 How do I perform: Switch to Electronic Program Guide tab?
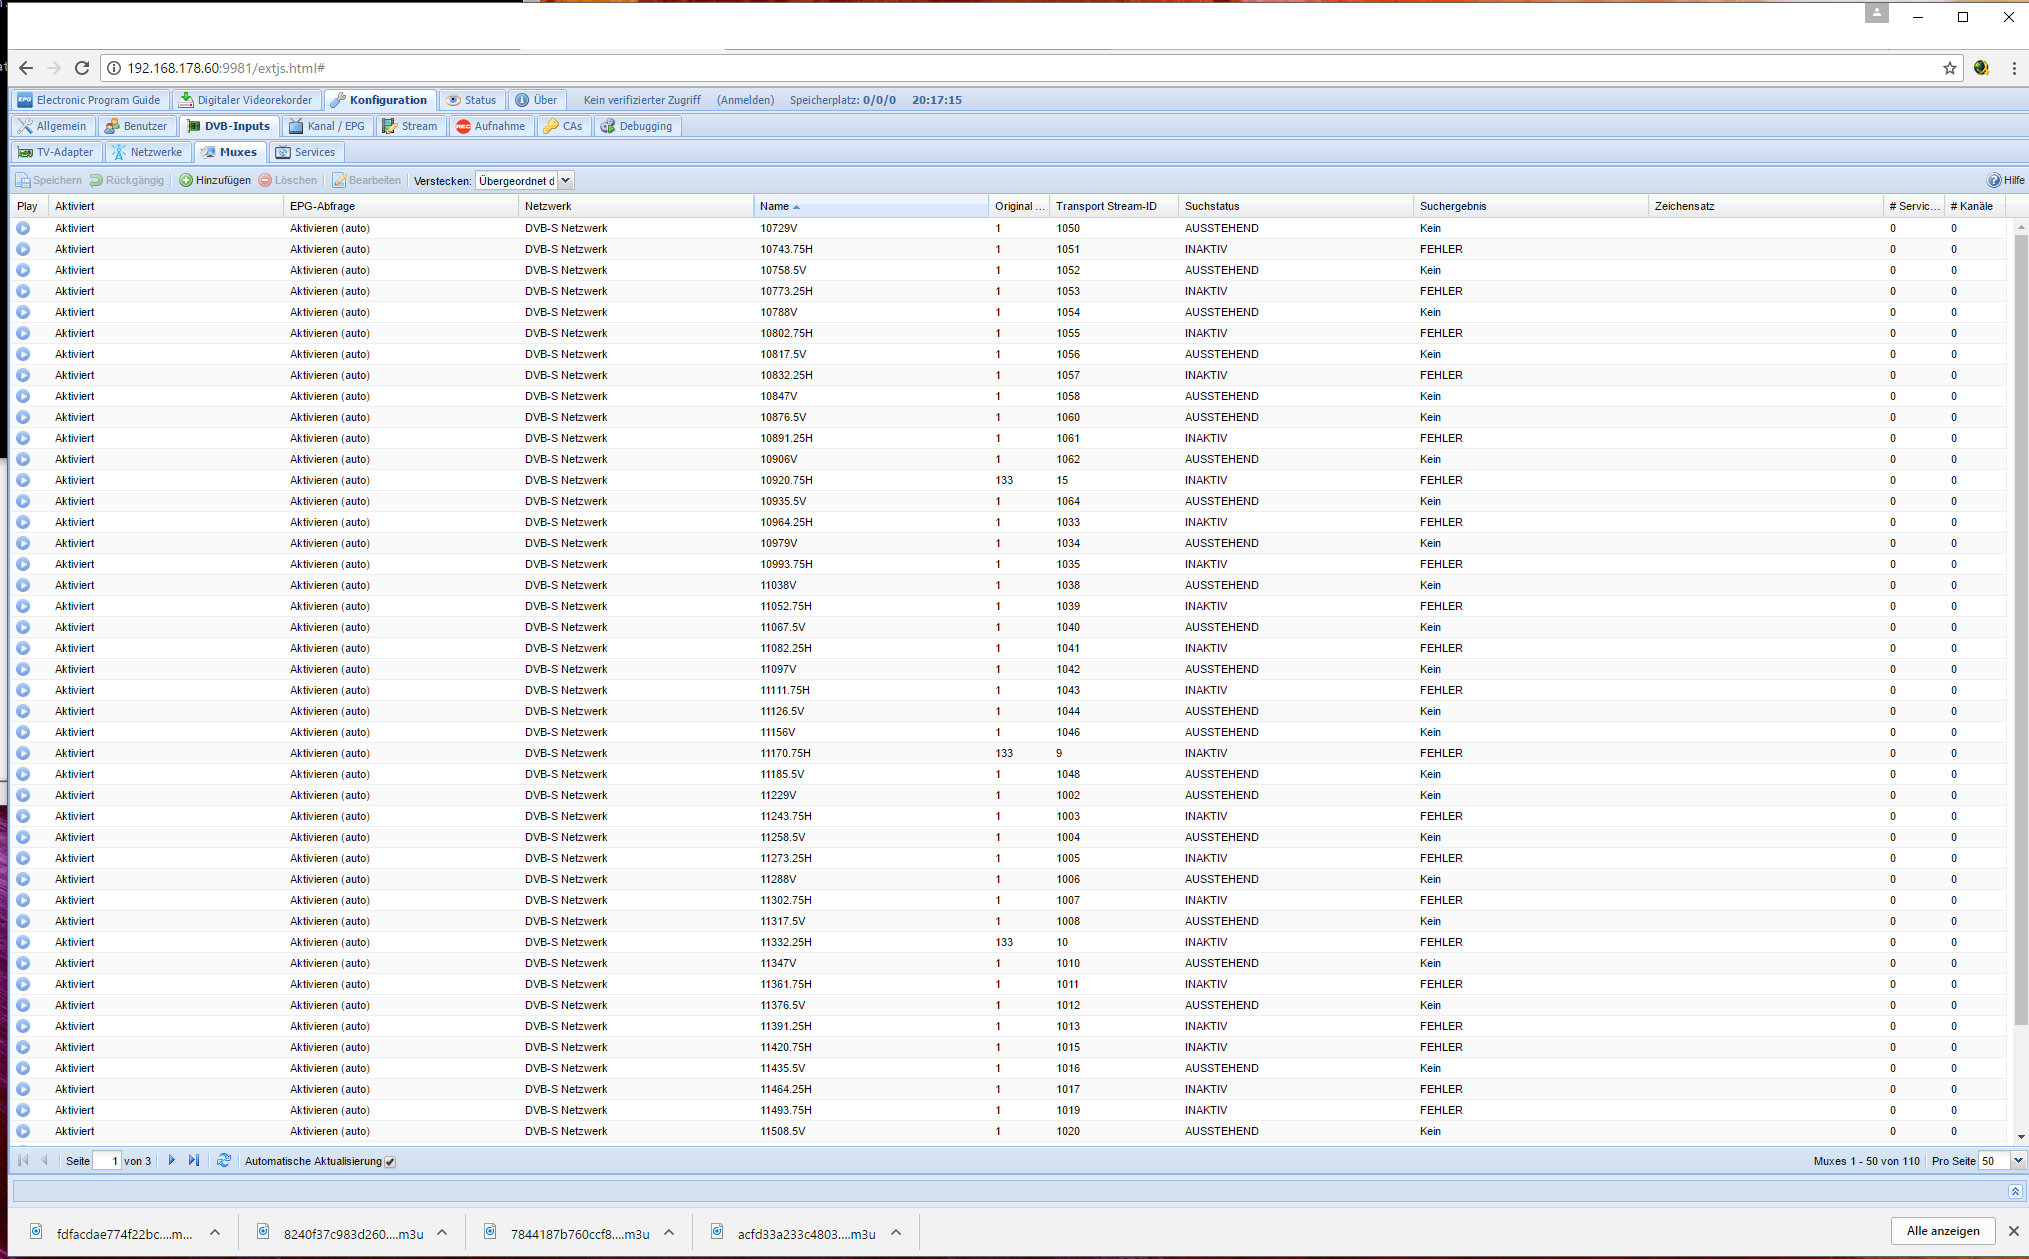[88, 100]
